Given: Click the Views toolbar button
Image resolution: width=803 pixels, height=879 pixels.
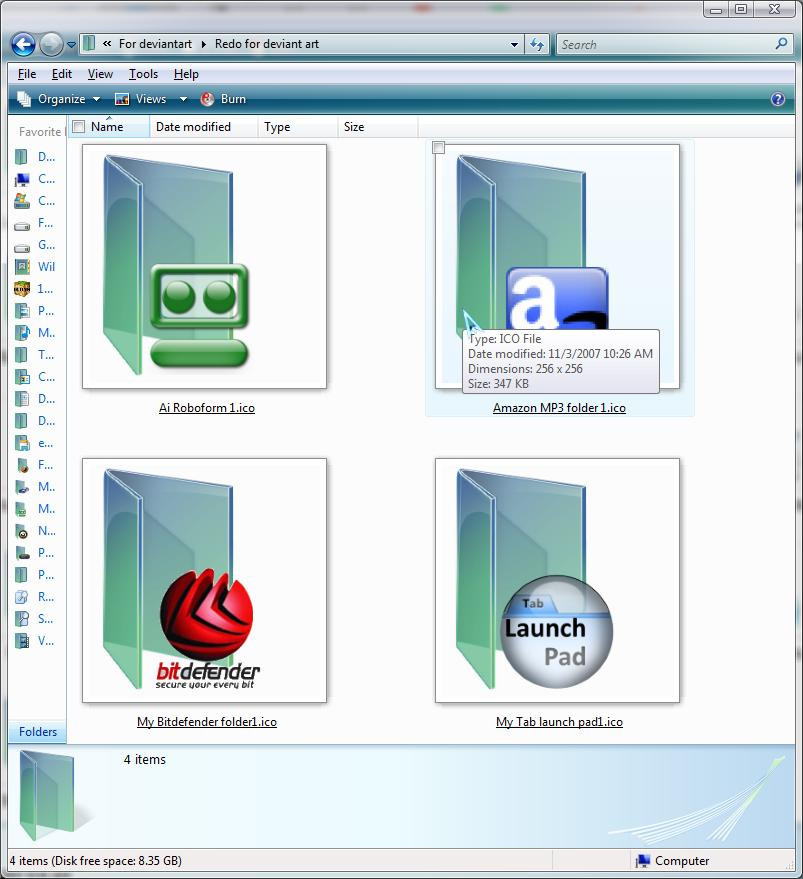Looking at the screenshot, I should pos(140,99).
